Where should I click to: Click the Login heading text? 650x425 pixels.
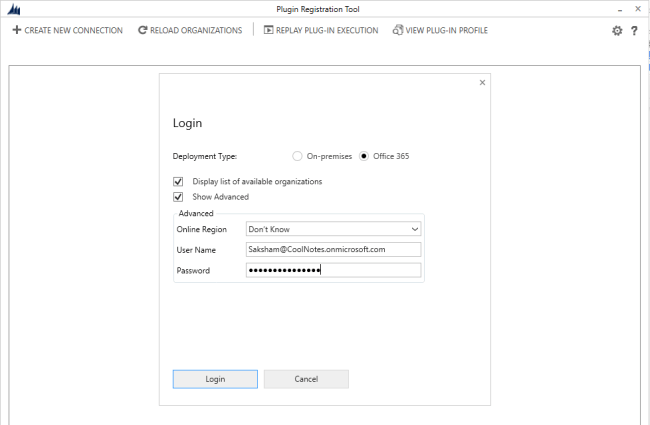point(187,123)
